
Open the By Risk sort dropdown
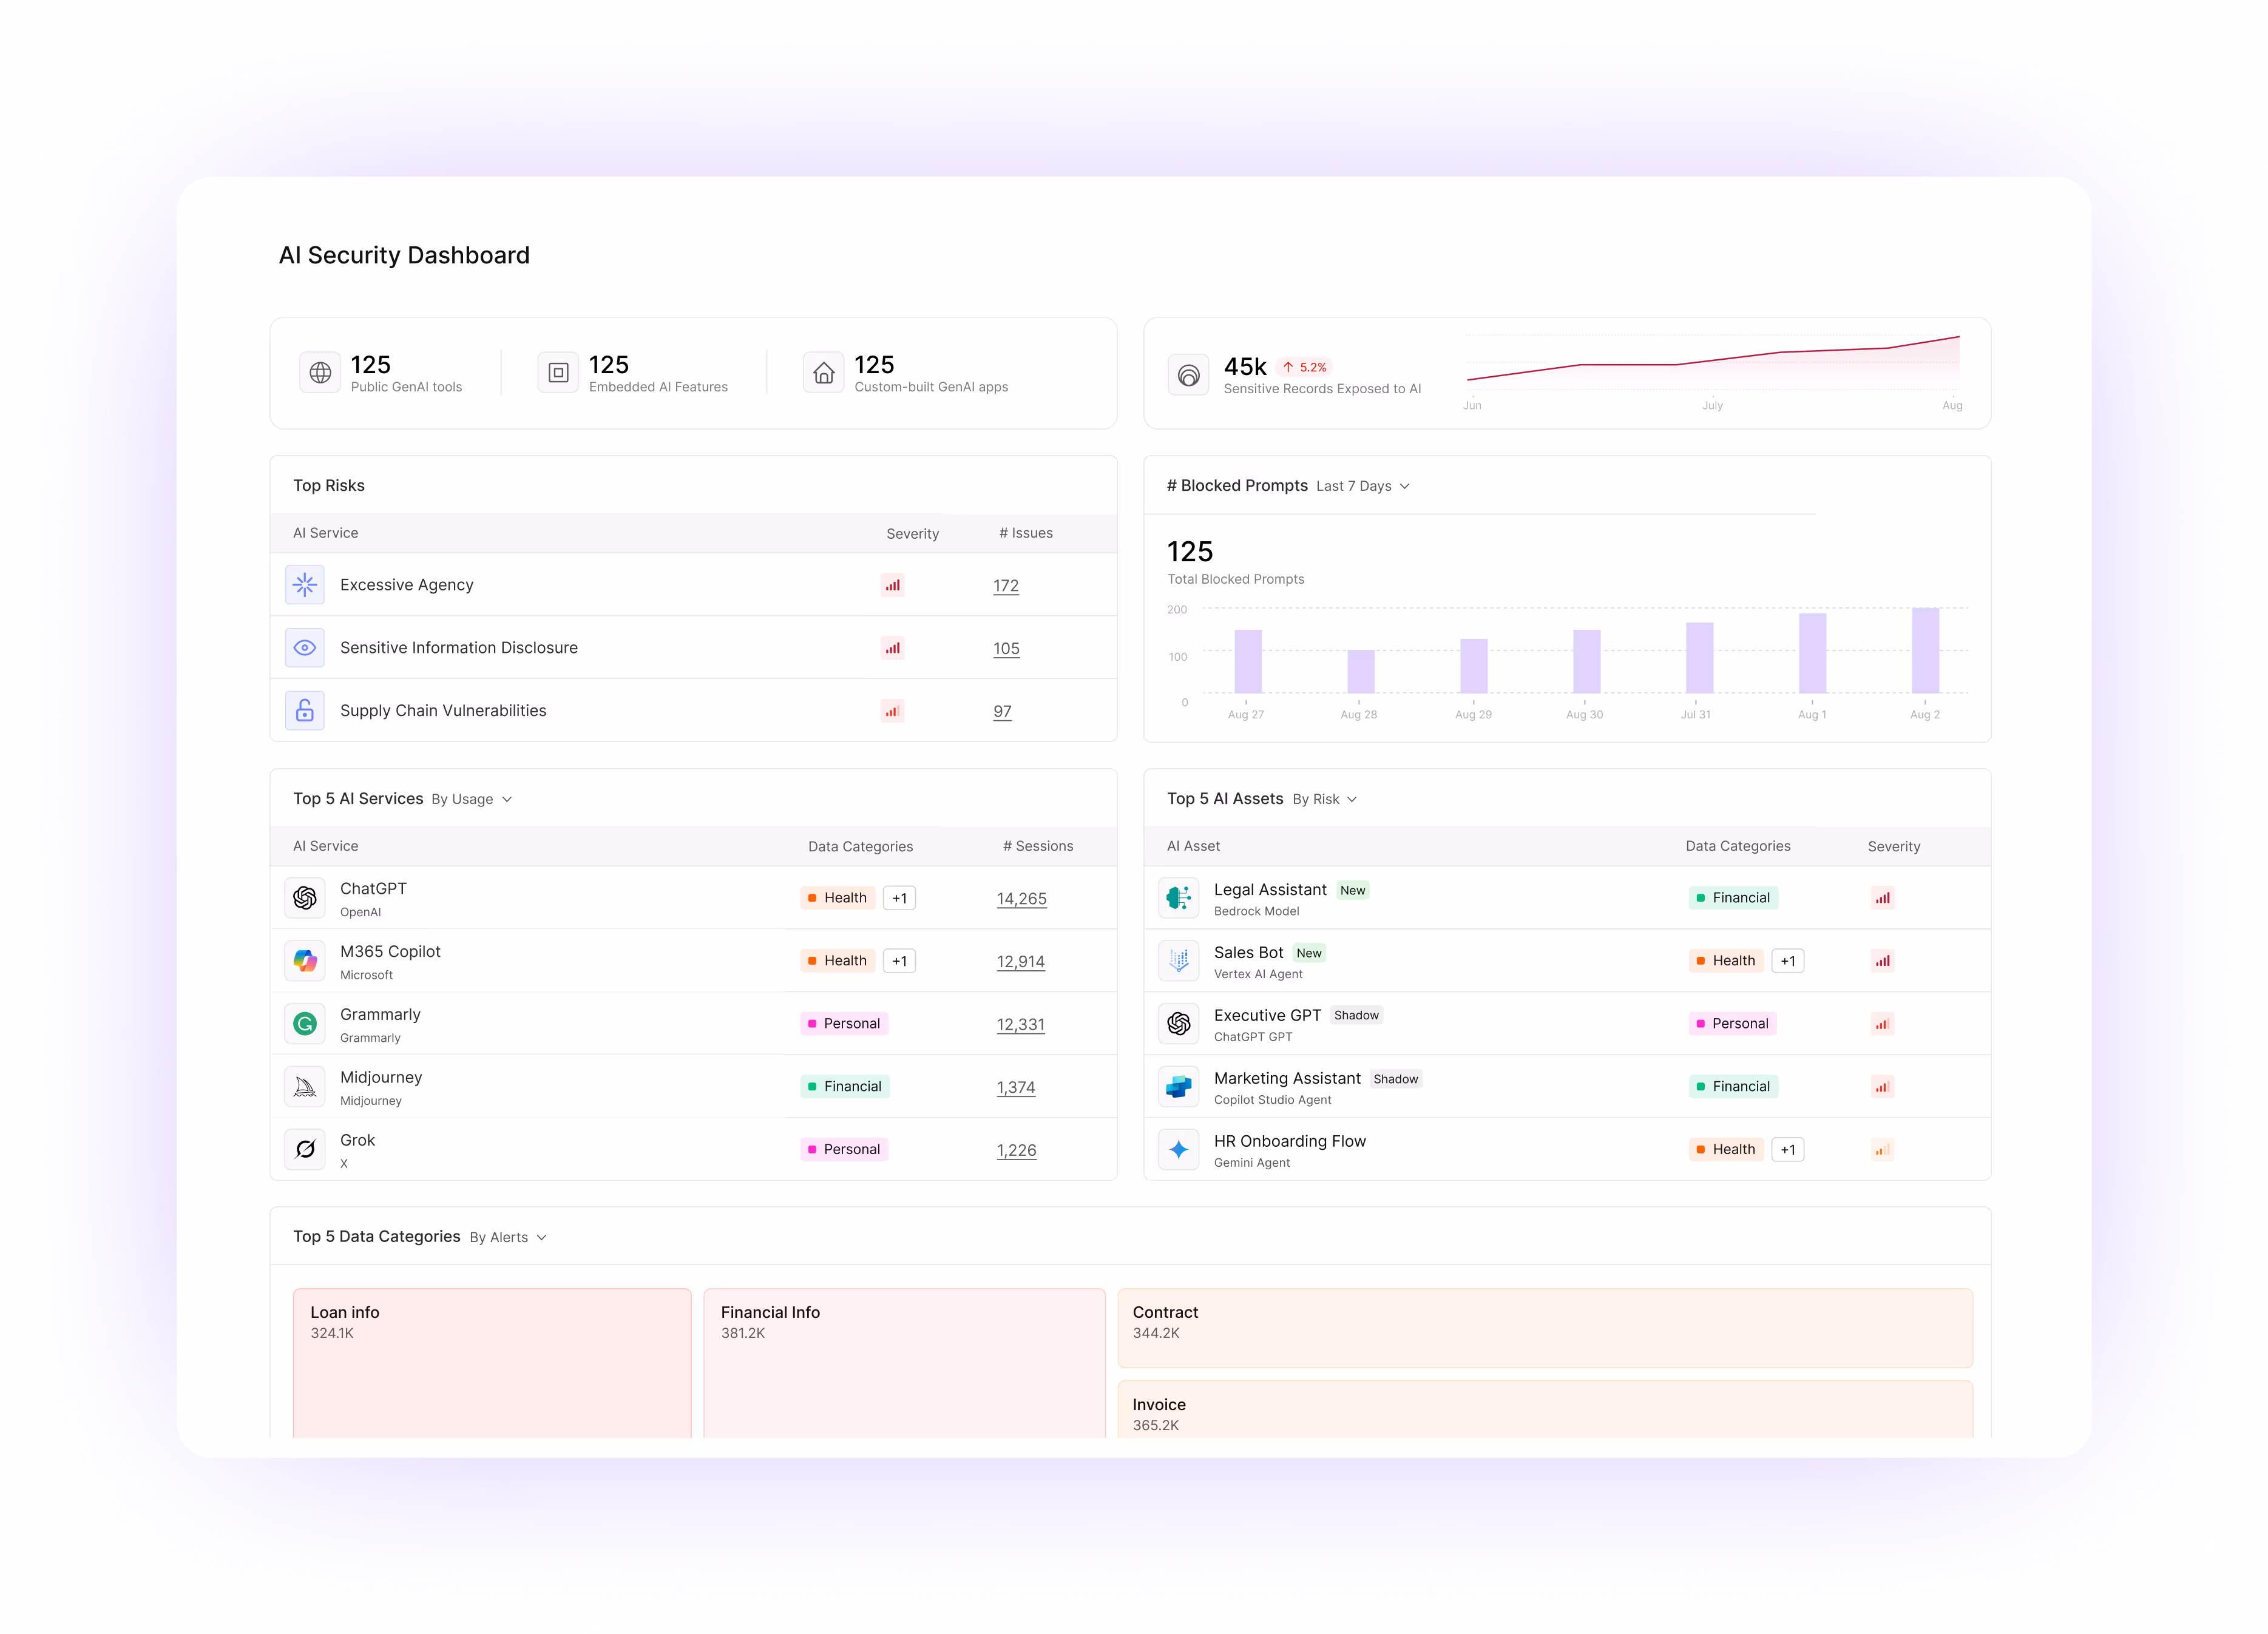click(1324, 799)
